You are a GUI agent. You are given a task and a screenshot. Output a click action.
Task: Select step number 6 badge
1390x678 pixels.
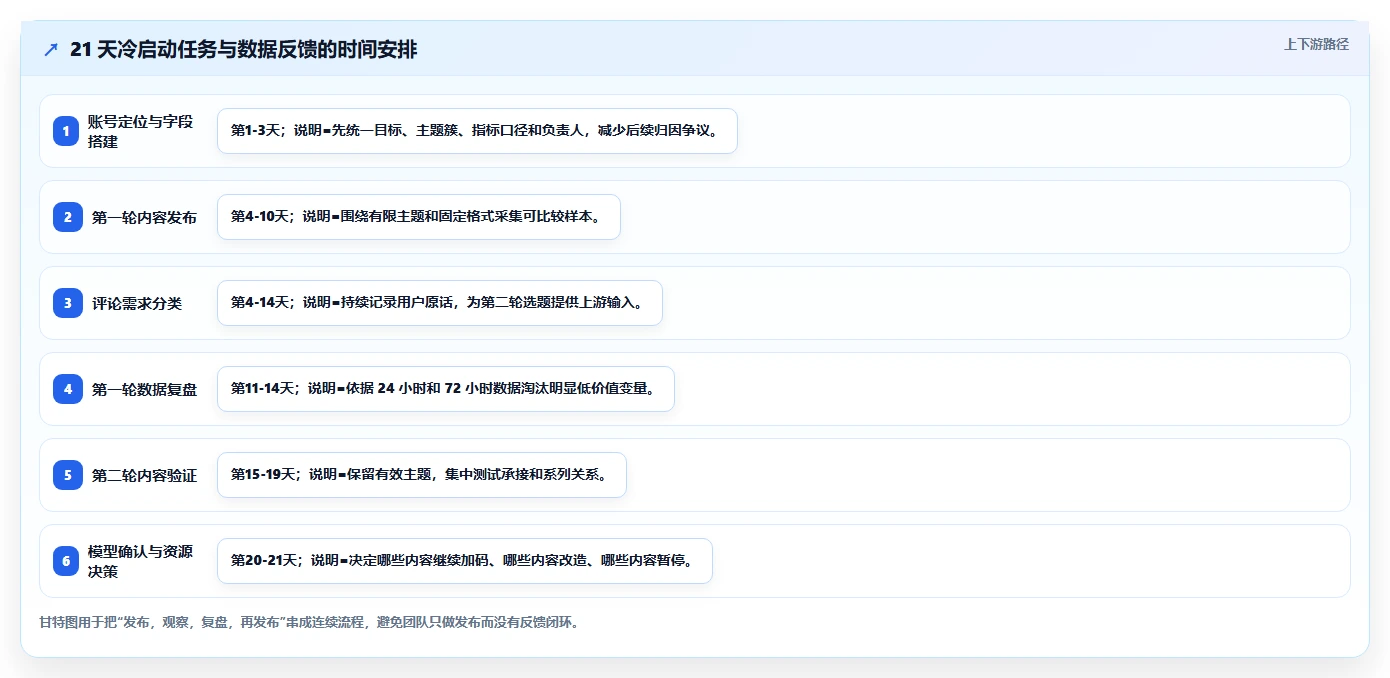coord(66,561)
